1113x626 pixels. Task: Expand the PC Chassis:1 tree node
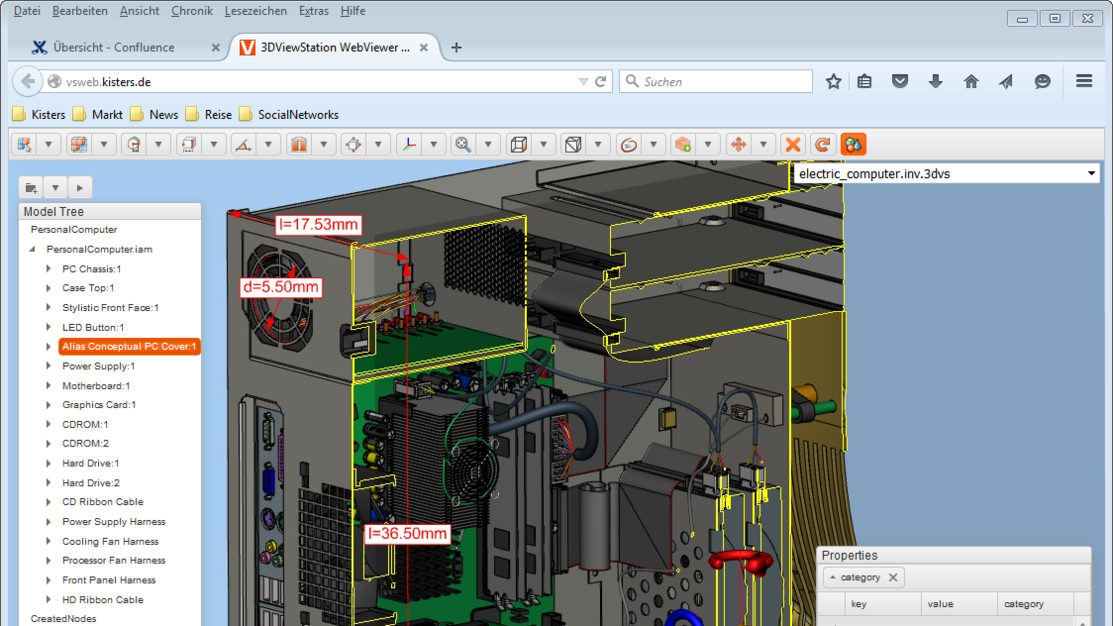tap(48, 269)
